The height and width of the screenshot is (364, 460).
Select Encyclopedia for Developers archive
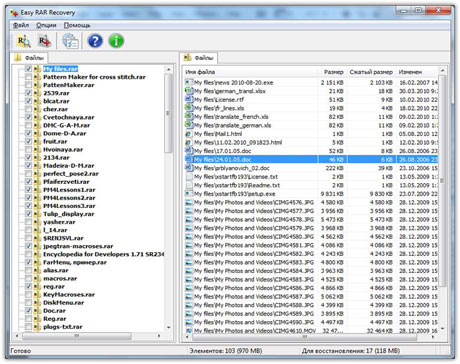103,254
